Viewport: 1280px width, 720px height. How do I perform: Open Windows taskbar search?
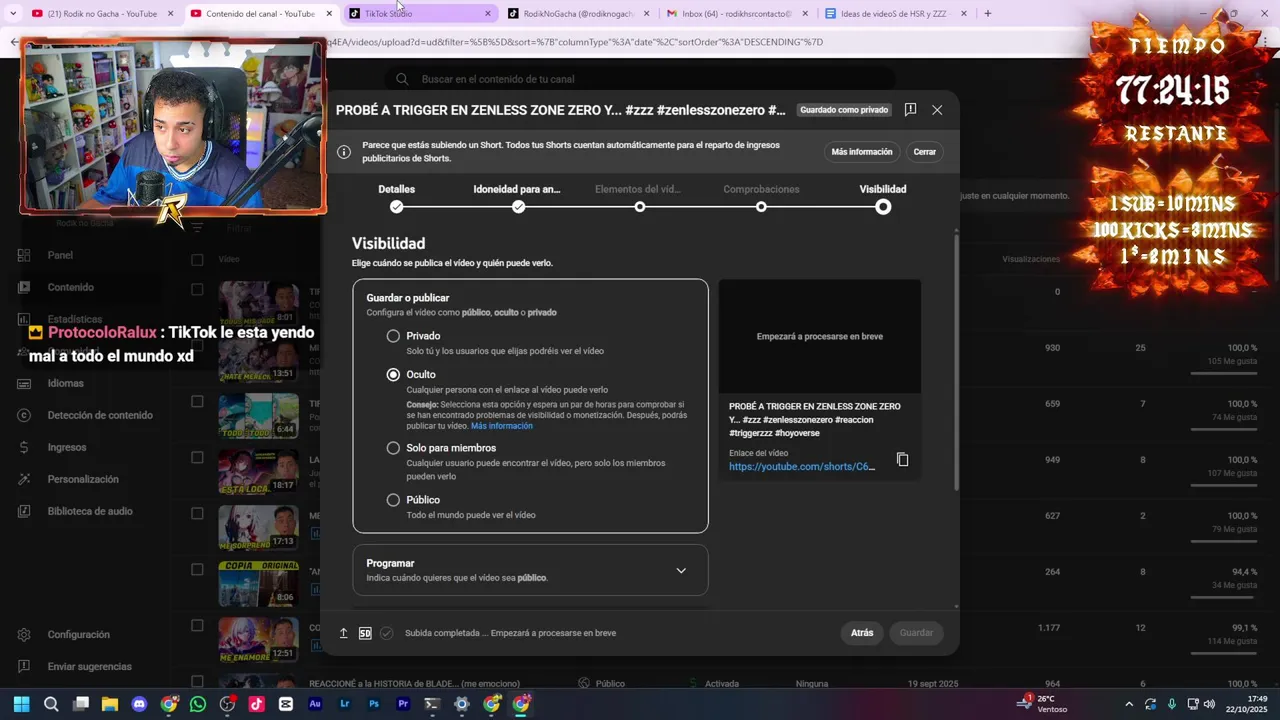[51, 704]
